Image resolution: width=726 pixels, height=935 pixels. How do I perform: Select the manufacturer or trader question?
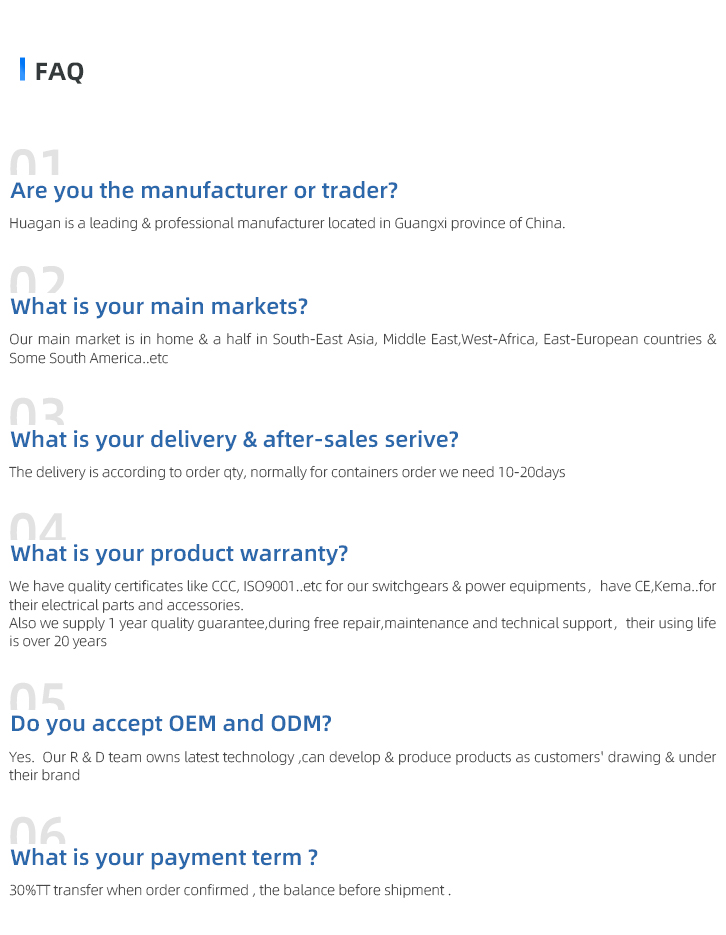[x=204, y=190]
